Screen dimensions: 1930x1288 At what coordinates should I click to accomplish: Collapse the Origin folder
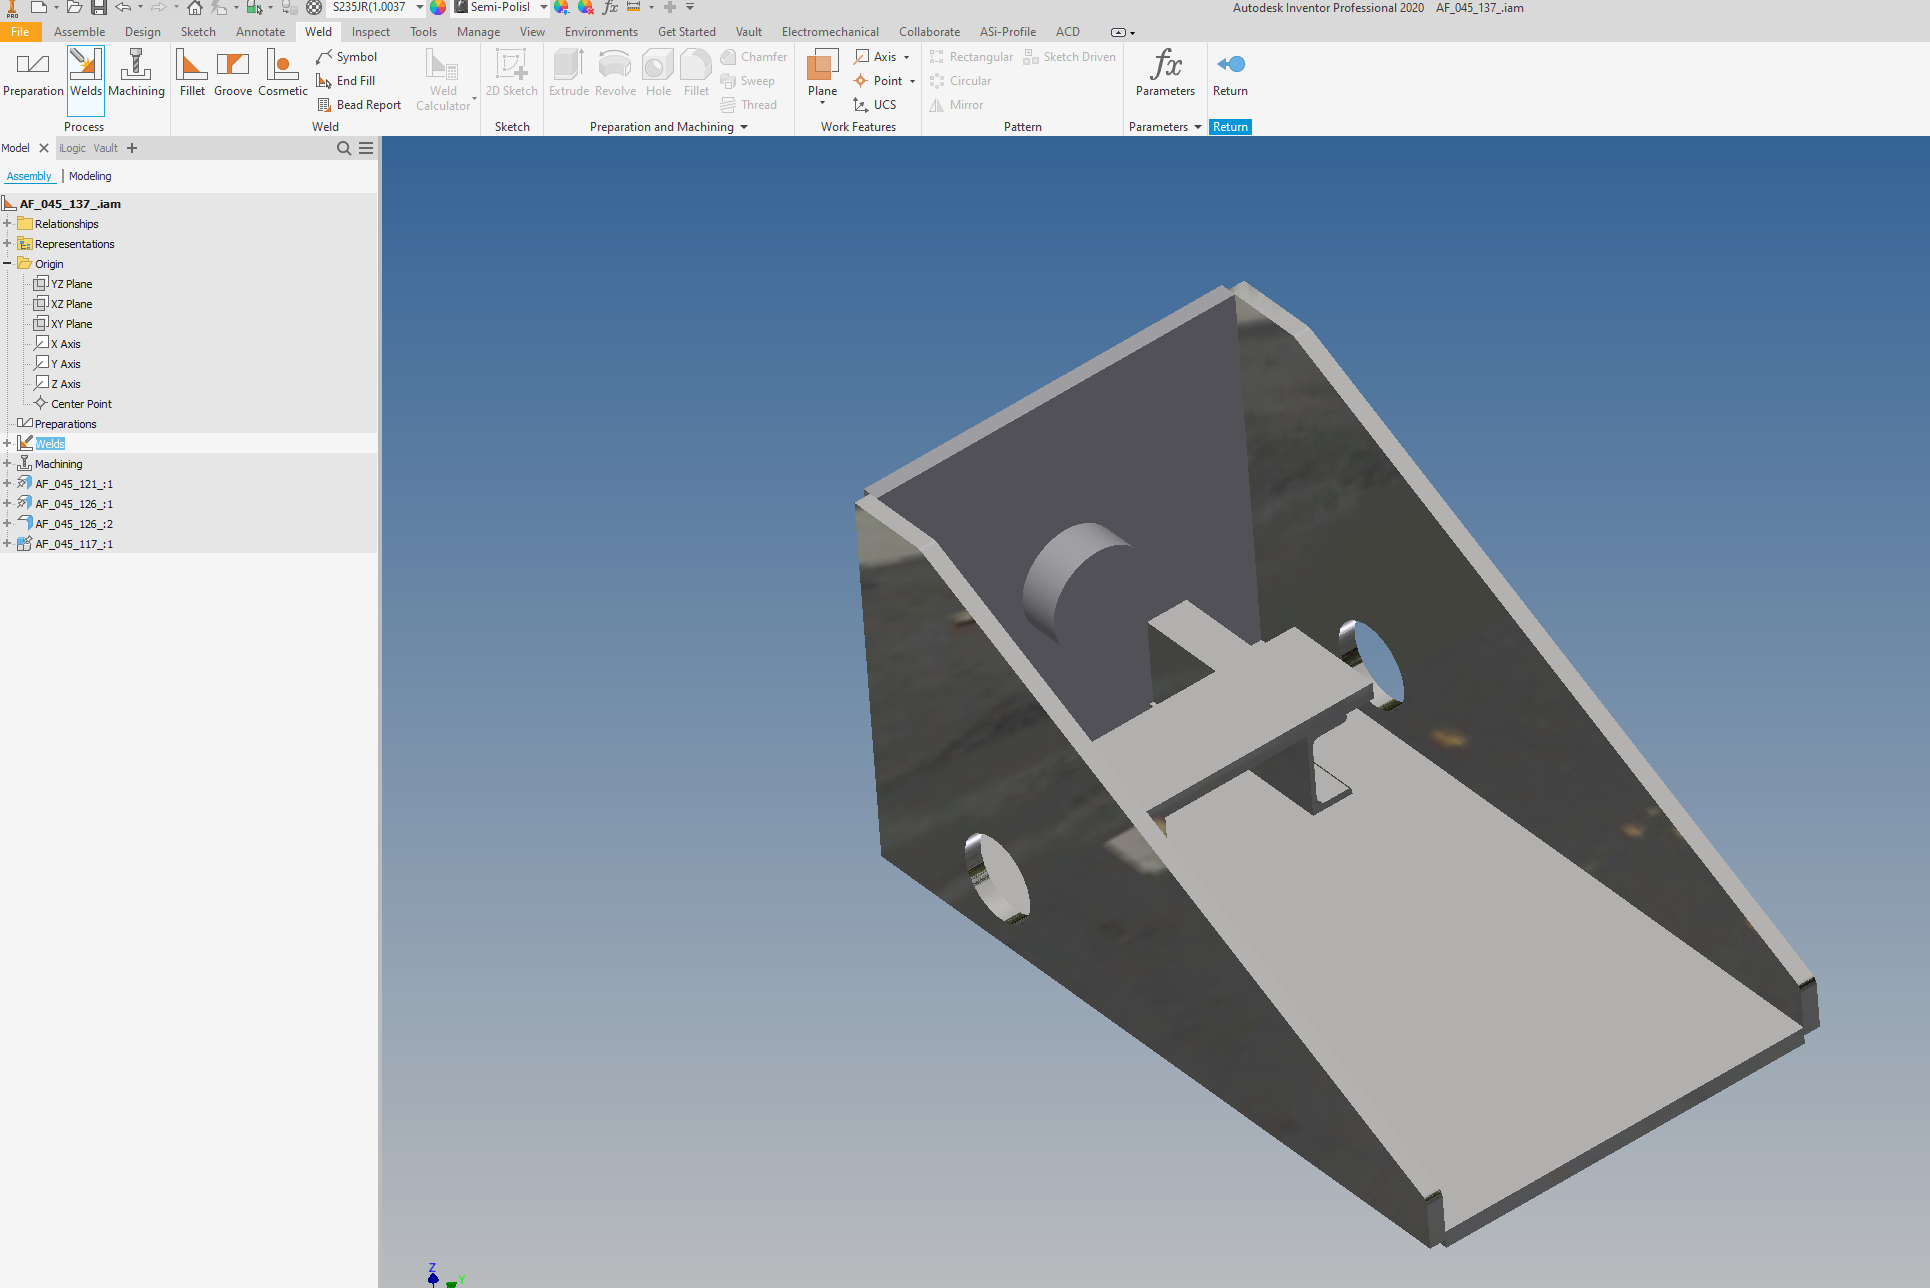click(8, 263)
